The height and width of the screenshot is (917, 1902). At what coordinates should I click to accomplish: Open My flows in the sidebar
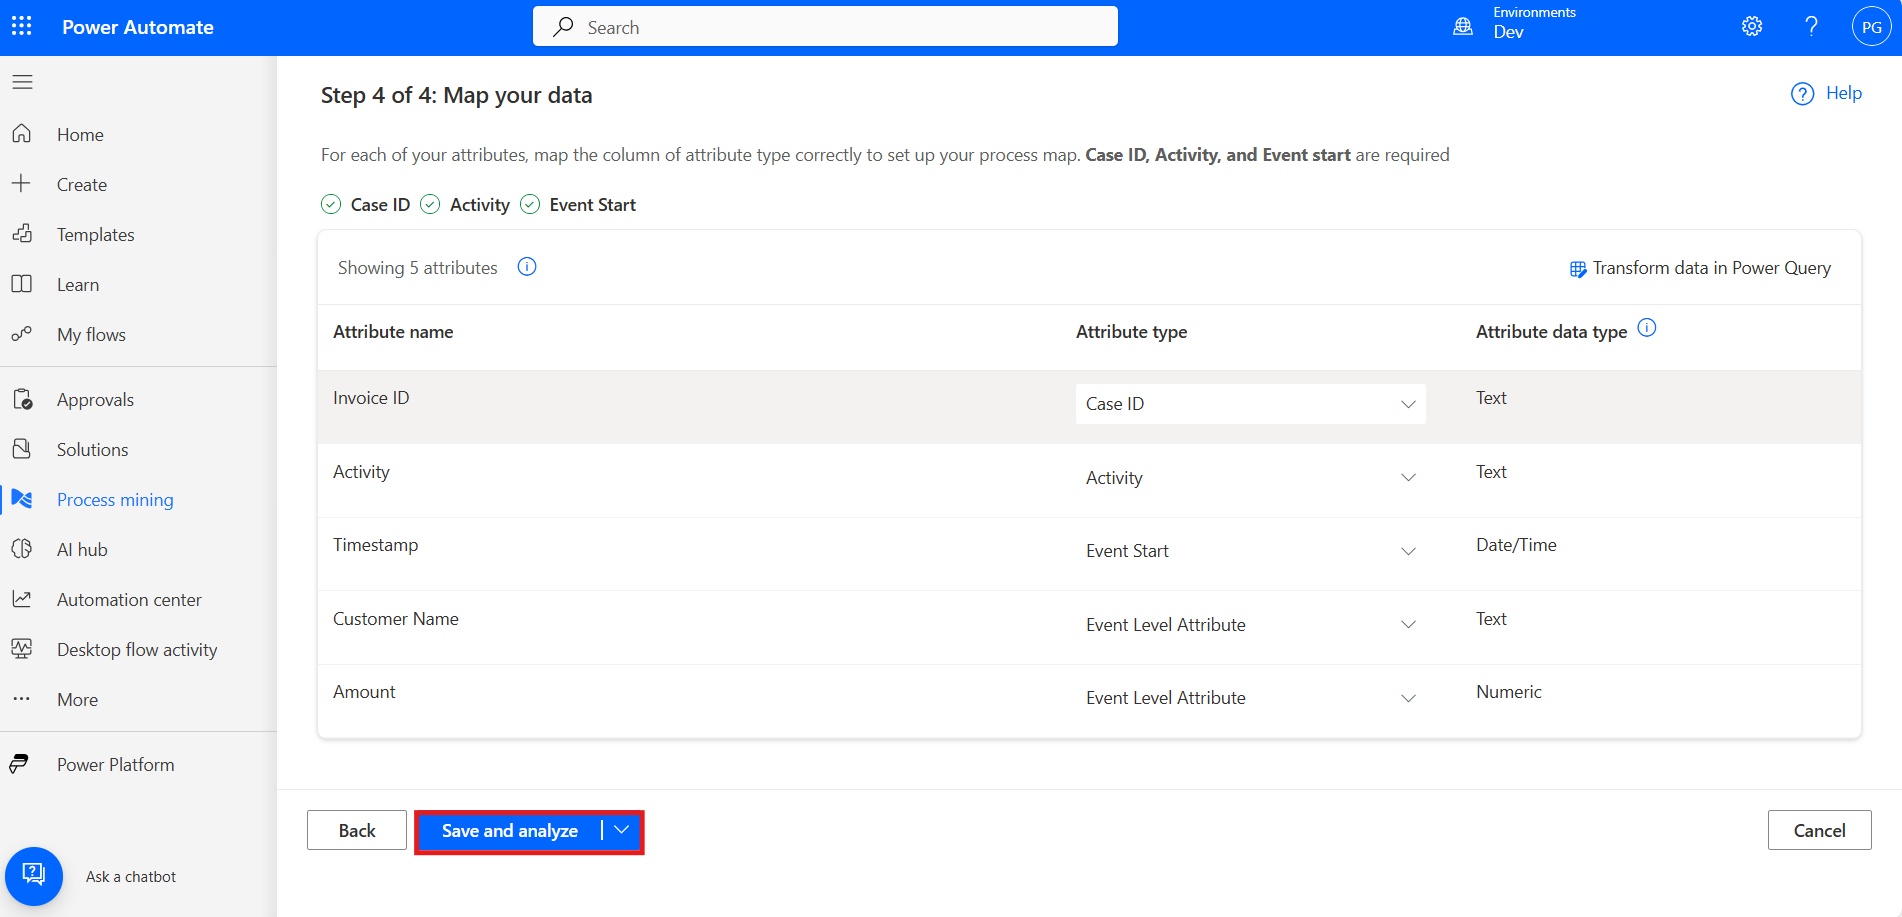(x=91, y=335)
